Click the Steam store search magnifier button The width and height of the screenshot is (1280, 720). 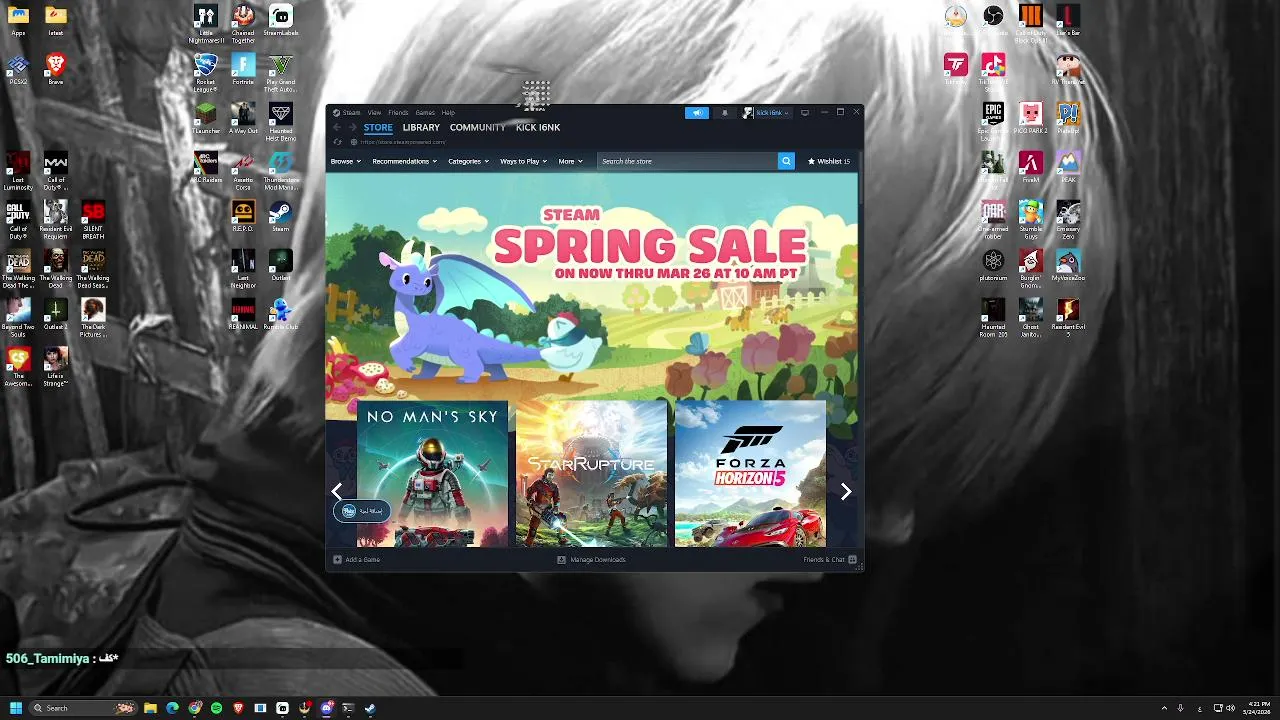pyautogui.click(x=786, y=161)
